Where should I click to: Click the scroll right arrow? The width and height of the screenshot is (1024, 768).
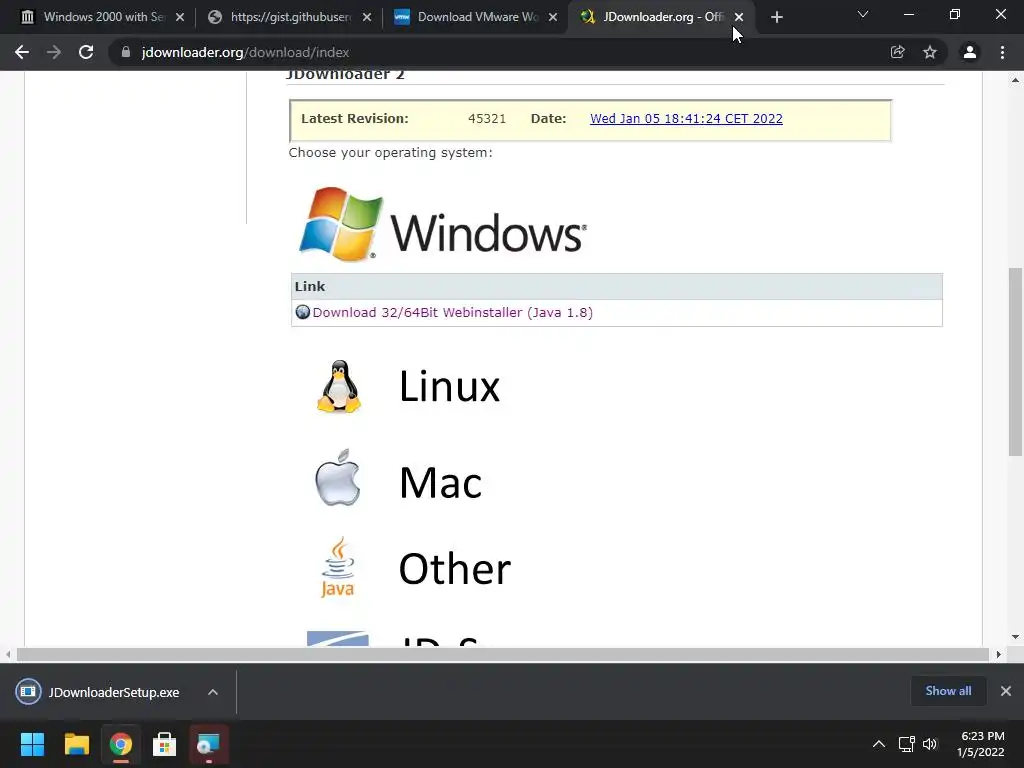pyautogui.click(x=999, y=654)
